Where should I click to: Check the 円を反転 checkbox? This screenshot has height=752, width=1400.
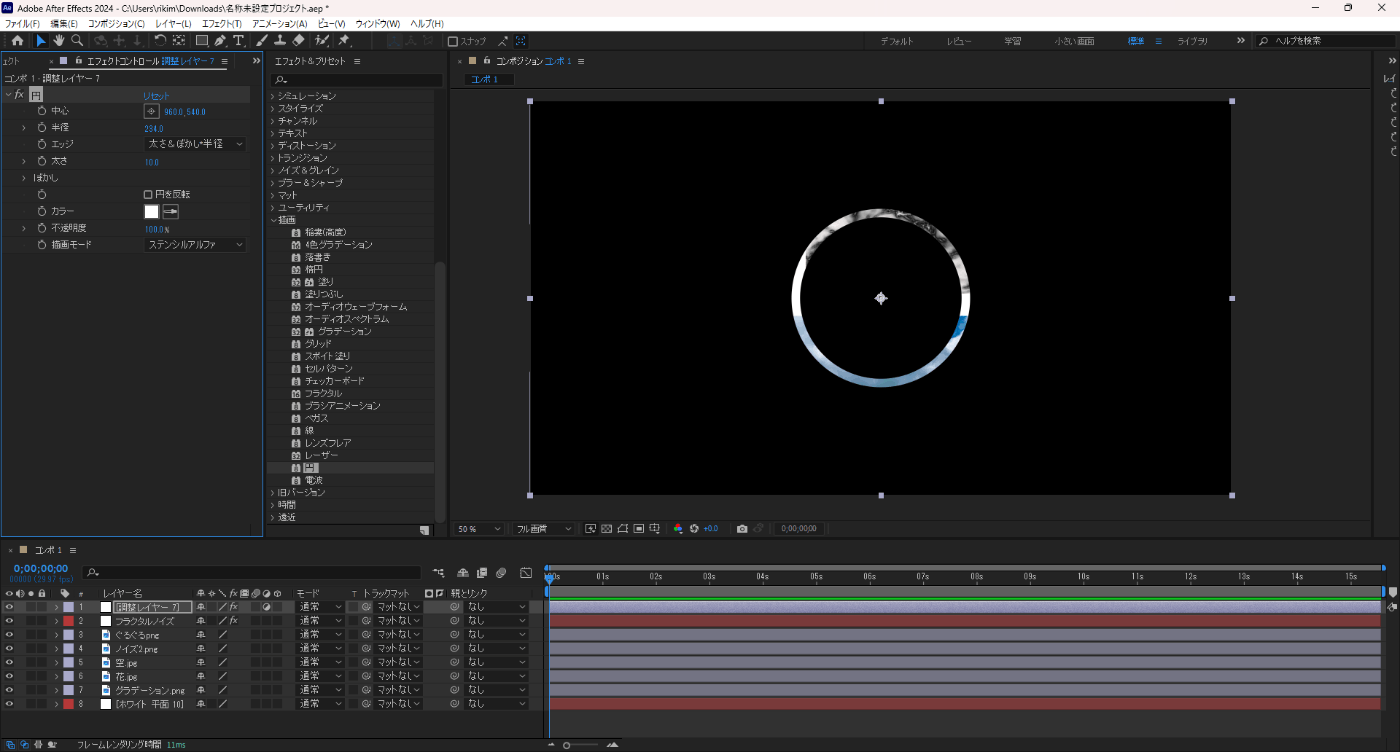(148, 194)
